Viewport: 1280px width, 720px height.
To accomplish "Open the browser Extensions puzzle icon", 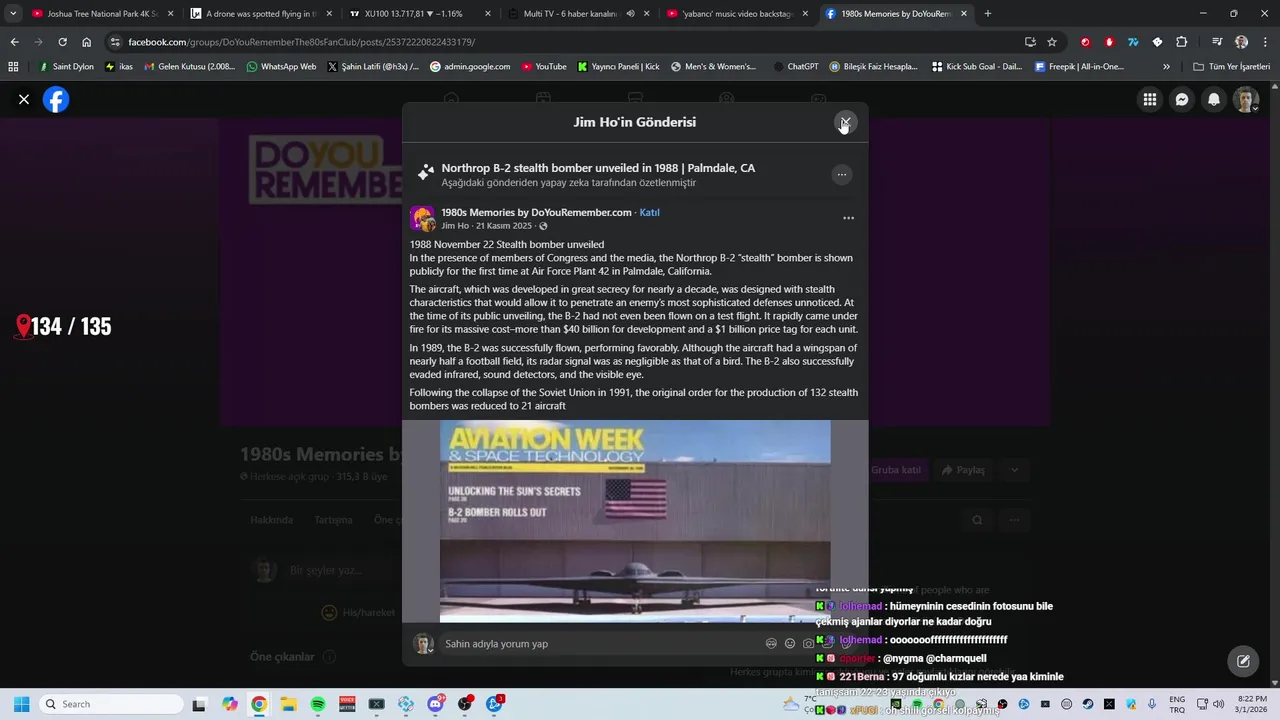I will click(1181, 42).
